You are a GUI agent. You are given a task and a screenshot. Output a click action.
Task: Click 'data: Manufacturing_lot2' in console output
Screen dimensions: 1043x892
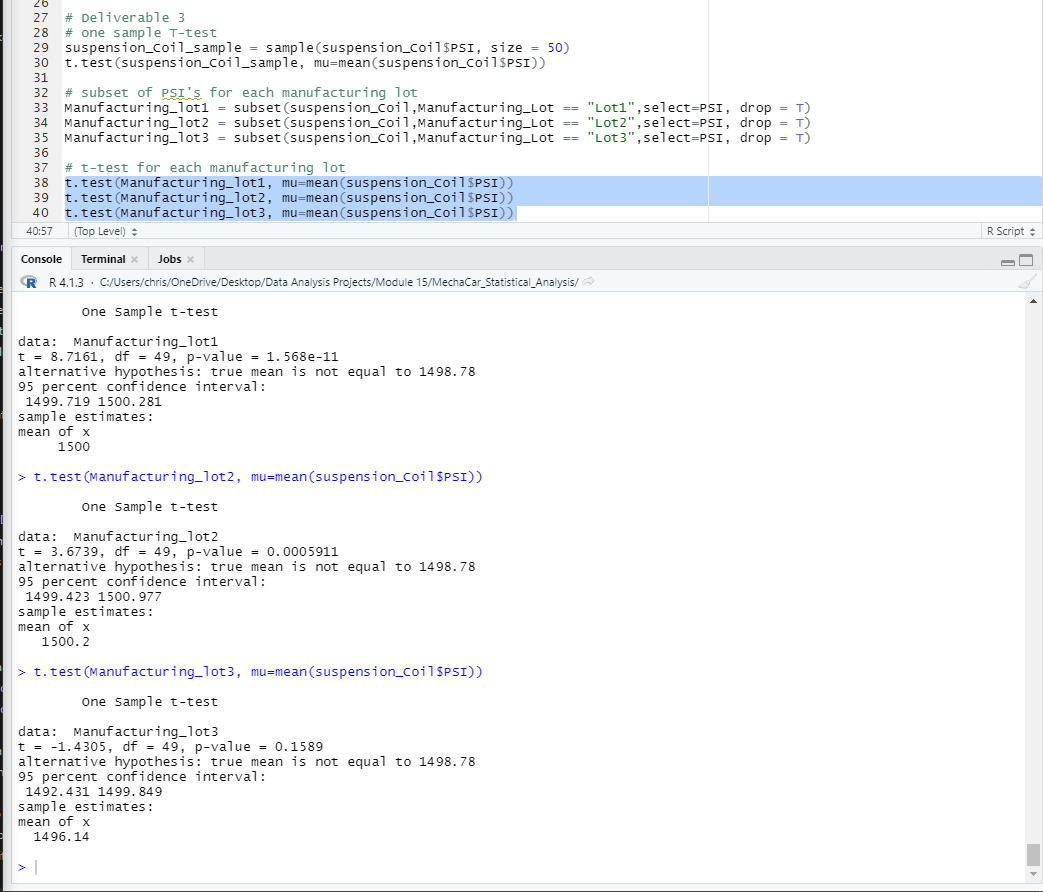click(118, 537)
